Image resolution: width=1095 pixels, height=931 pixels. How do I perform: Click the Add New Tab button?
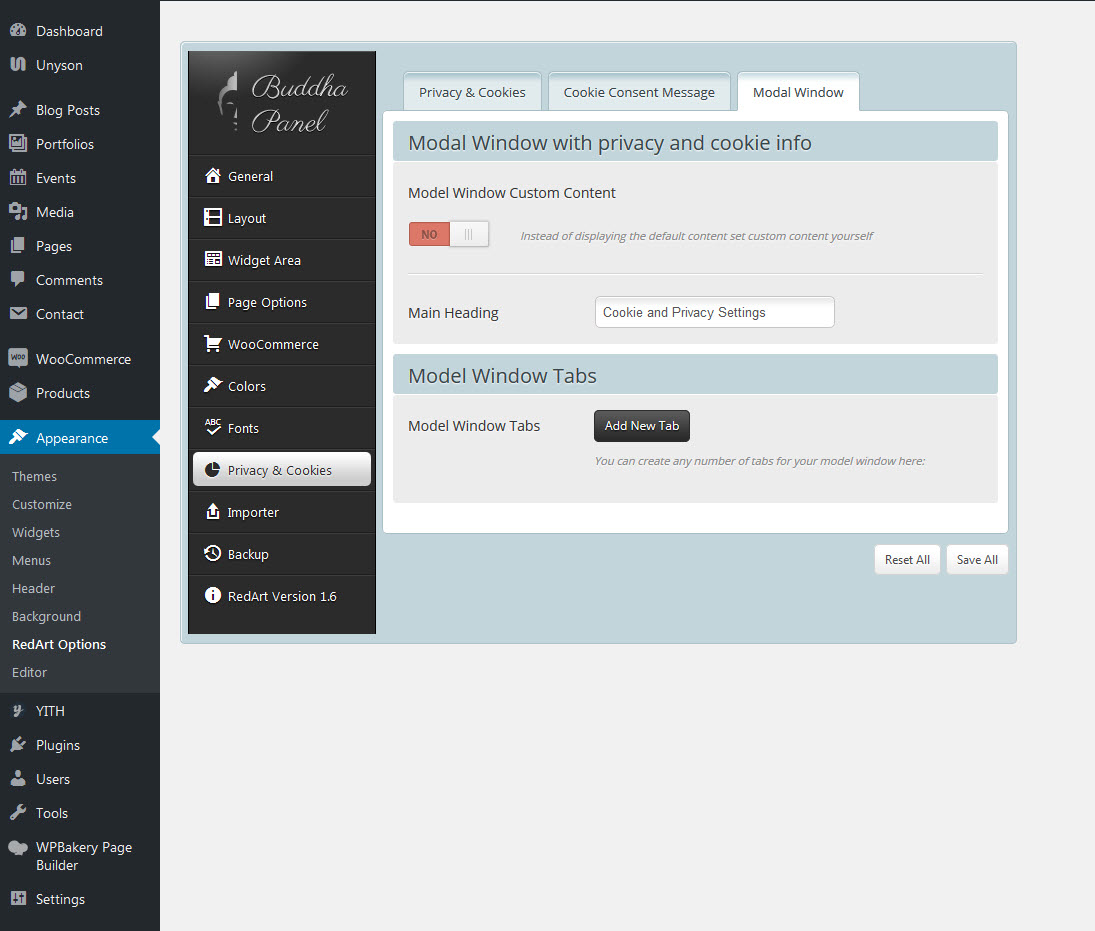coord(642,426)
